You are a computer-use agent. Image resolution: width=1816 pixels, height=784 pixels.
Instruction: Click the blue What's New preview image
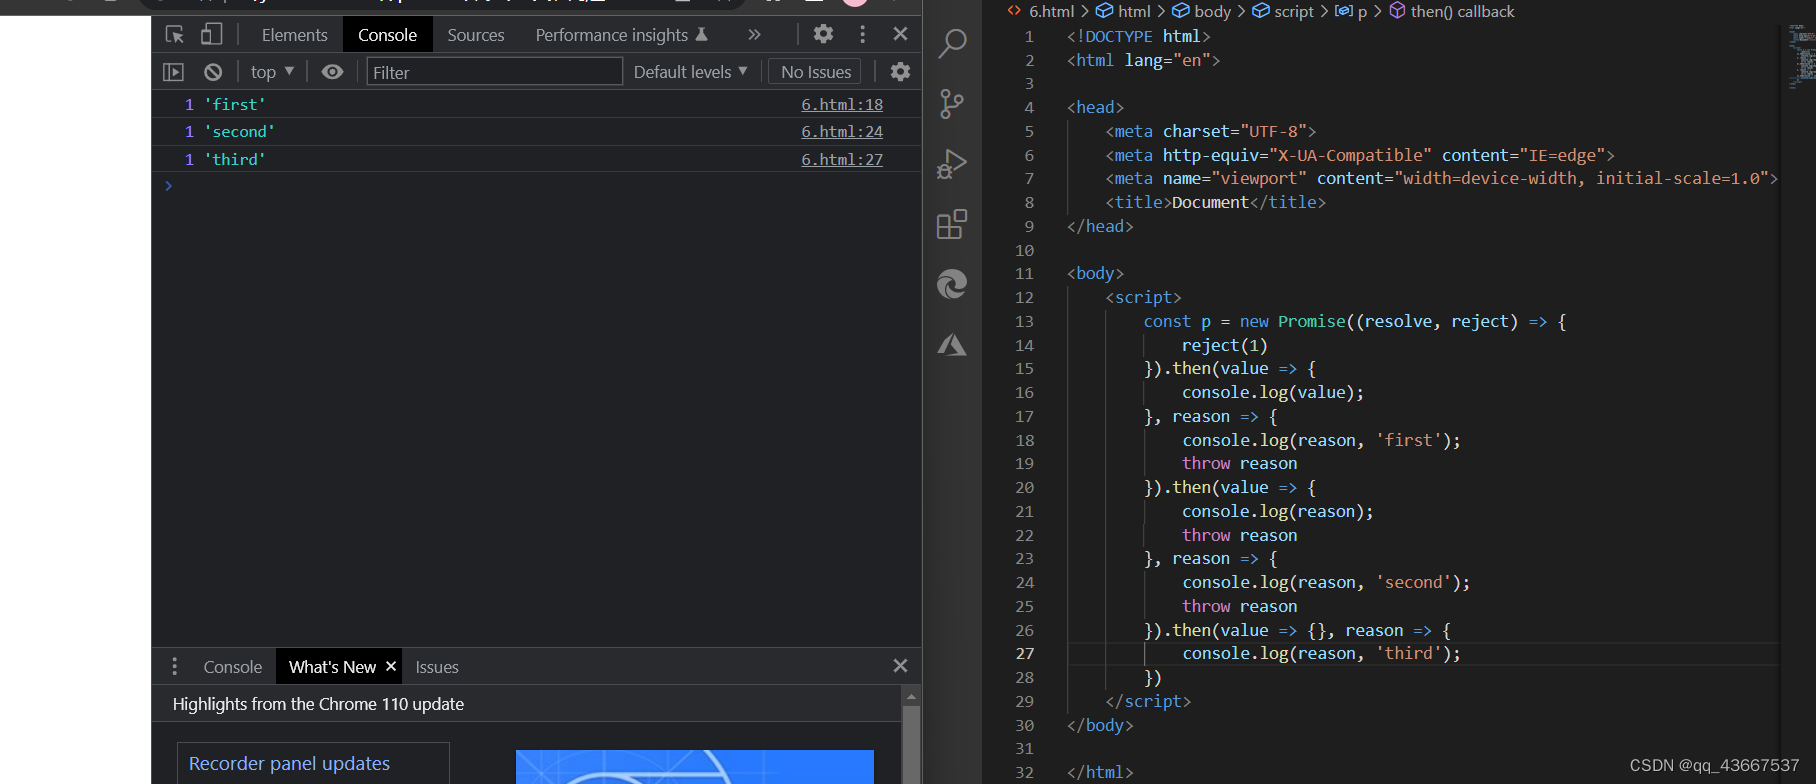[x=695, y=767]
